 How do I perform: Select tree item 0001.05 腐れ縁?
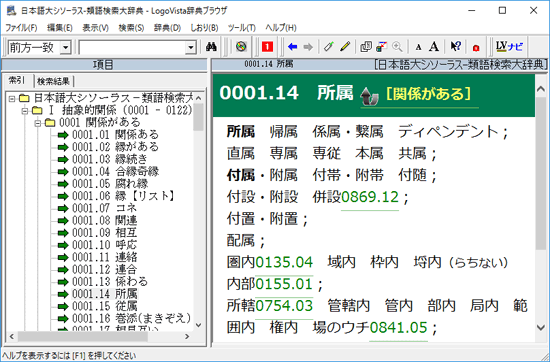click(110, 183)
